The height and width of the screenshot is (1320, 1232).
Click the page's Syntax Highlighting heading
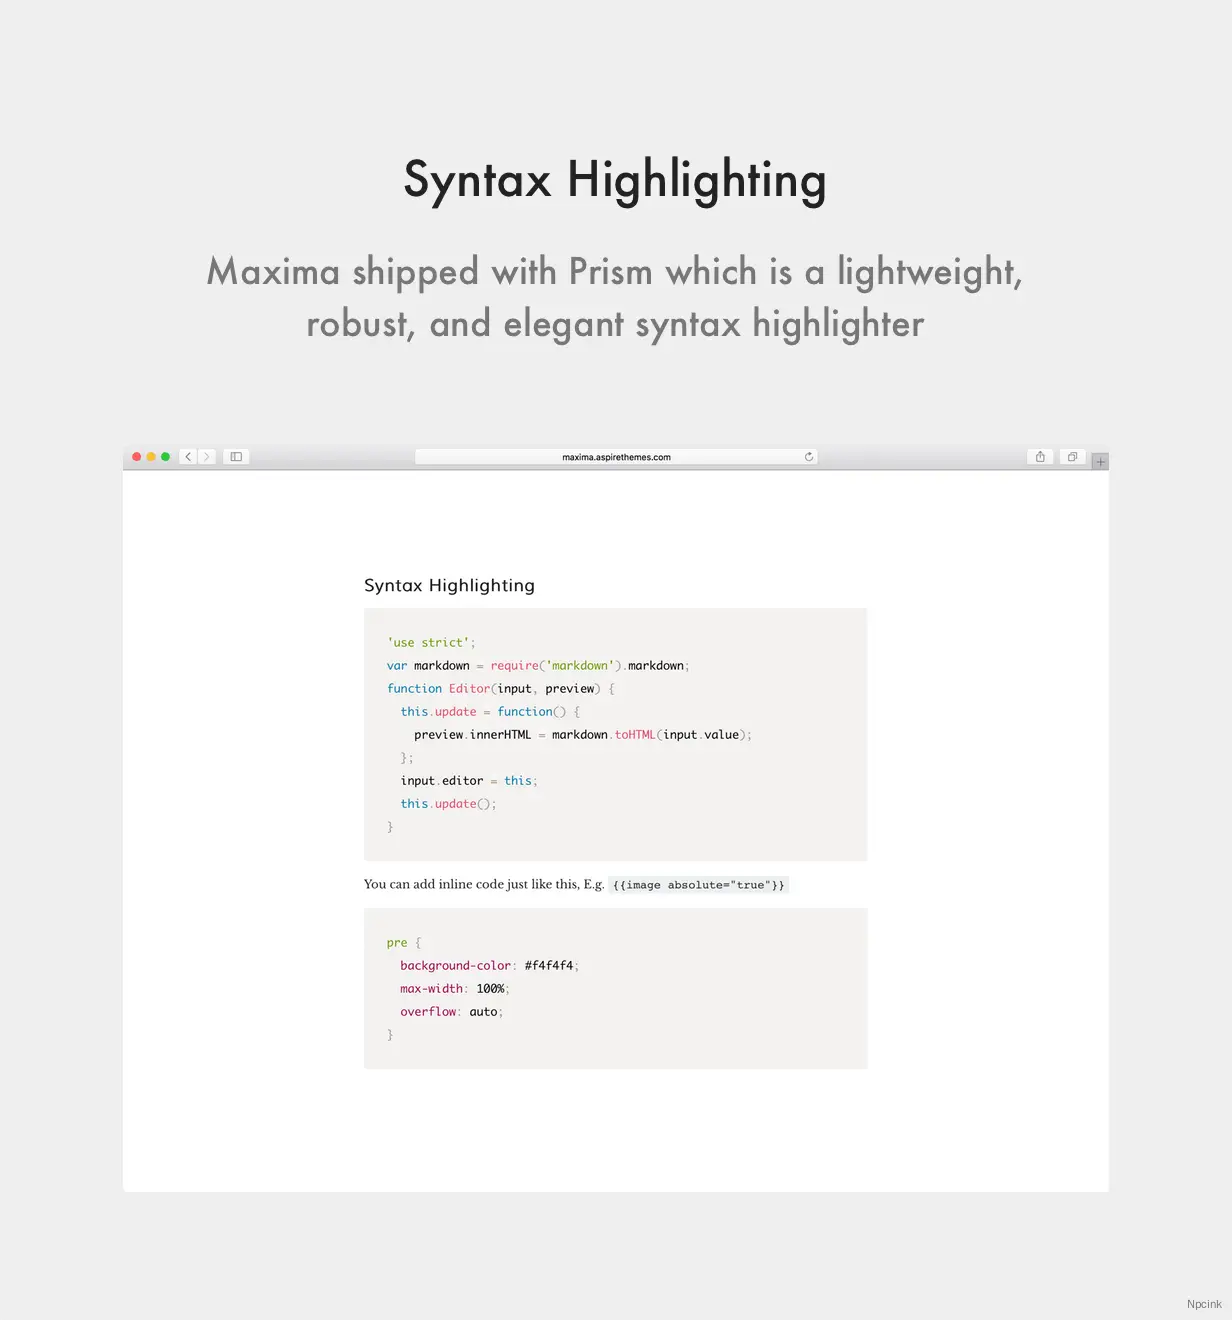[449, 586]
